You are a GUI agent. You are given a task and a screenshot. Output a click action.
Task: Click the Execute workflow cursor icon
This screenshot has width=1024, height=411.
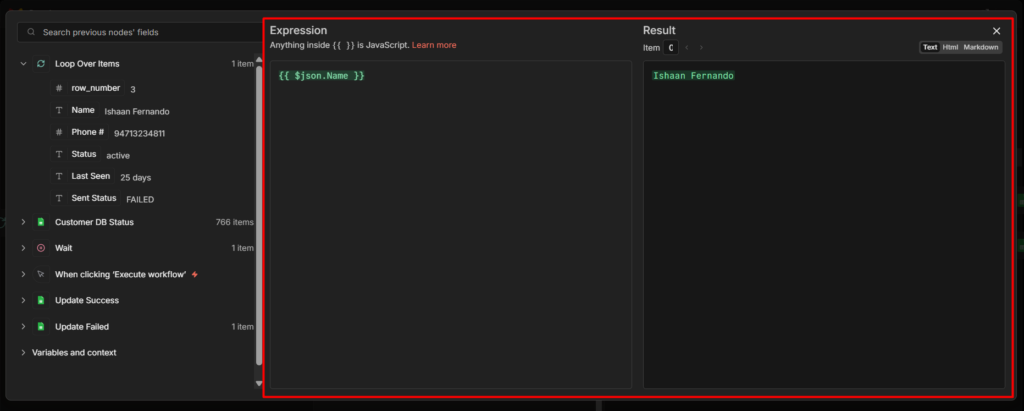coord(41,274)
